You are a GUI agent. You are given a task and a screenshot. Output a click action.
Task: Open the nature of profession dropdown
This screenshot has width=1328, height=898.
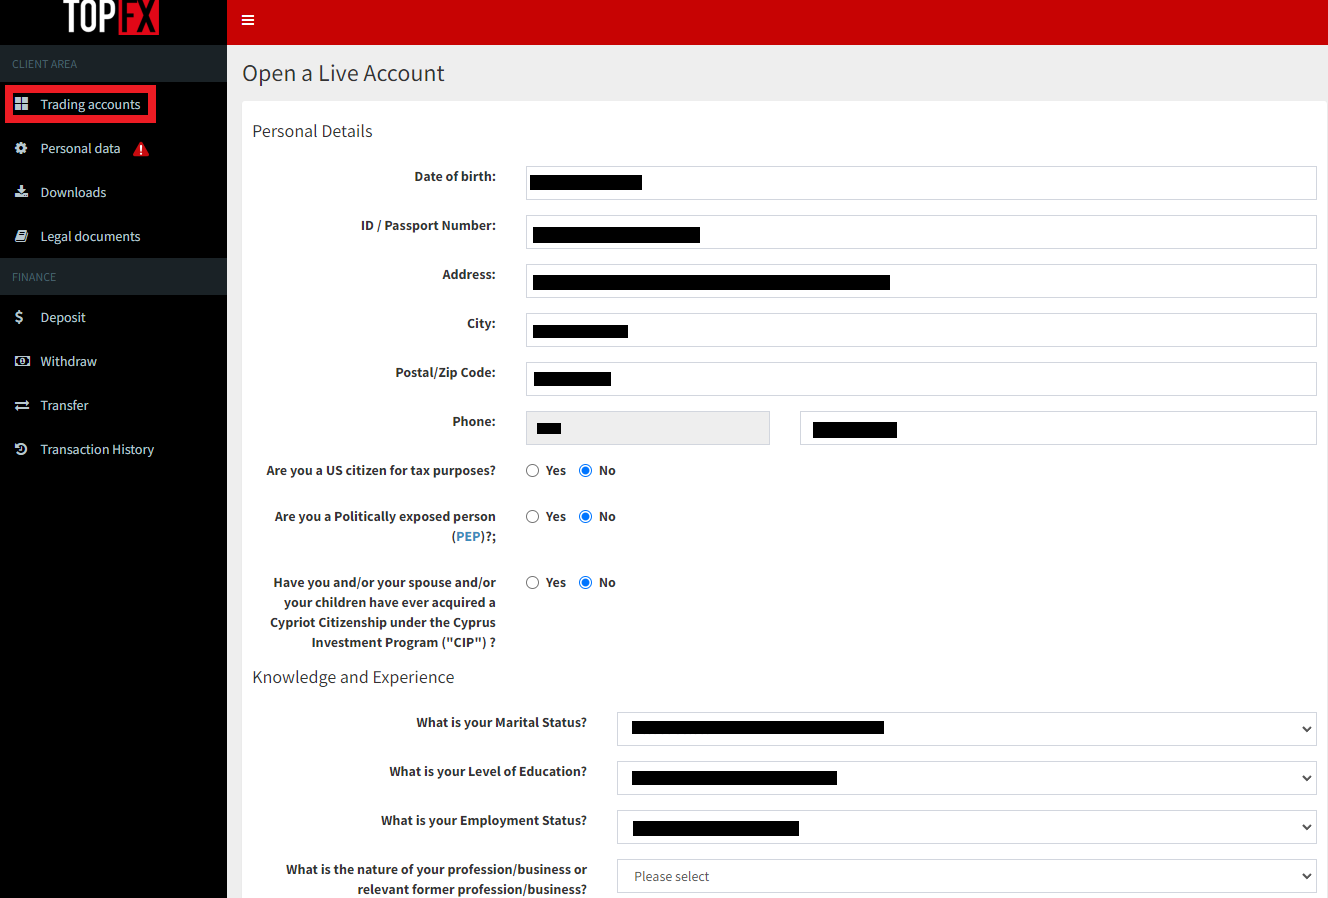[x=966, y=876]
